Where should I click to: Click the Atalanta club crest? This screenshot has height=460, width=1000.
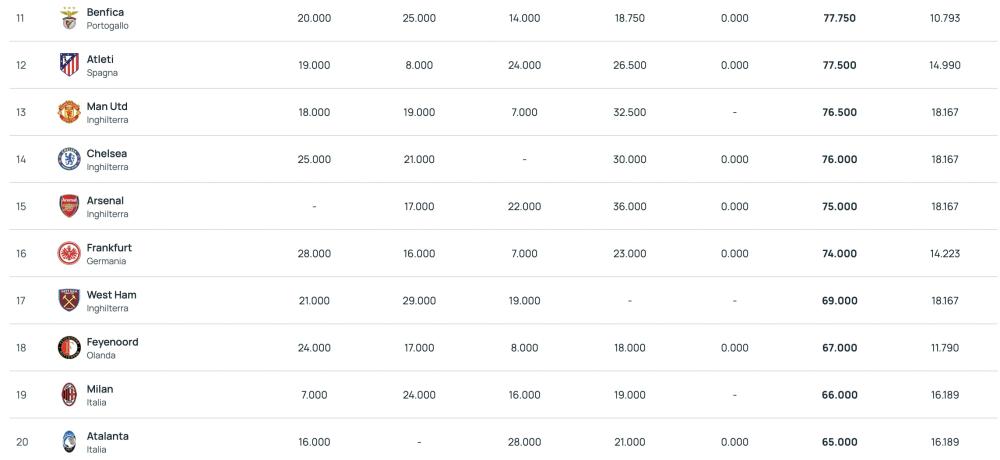click(x=69, y=441)
